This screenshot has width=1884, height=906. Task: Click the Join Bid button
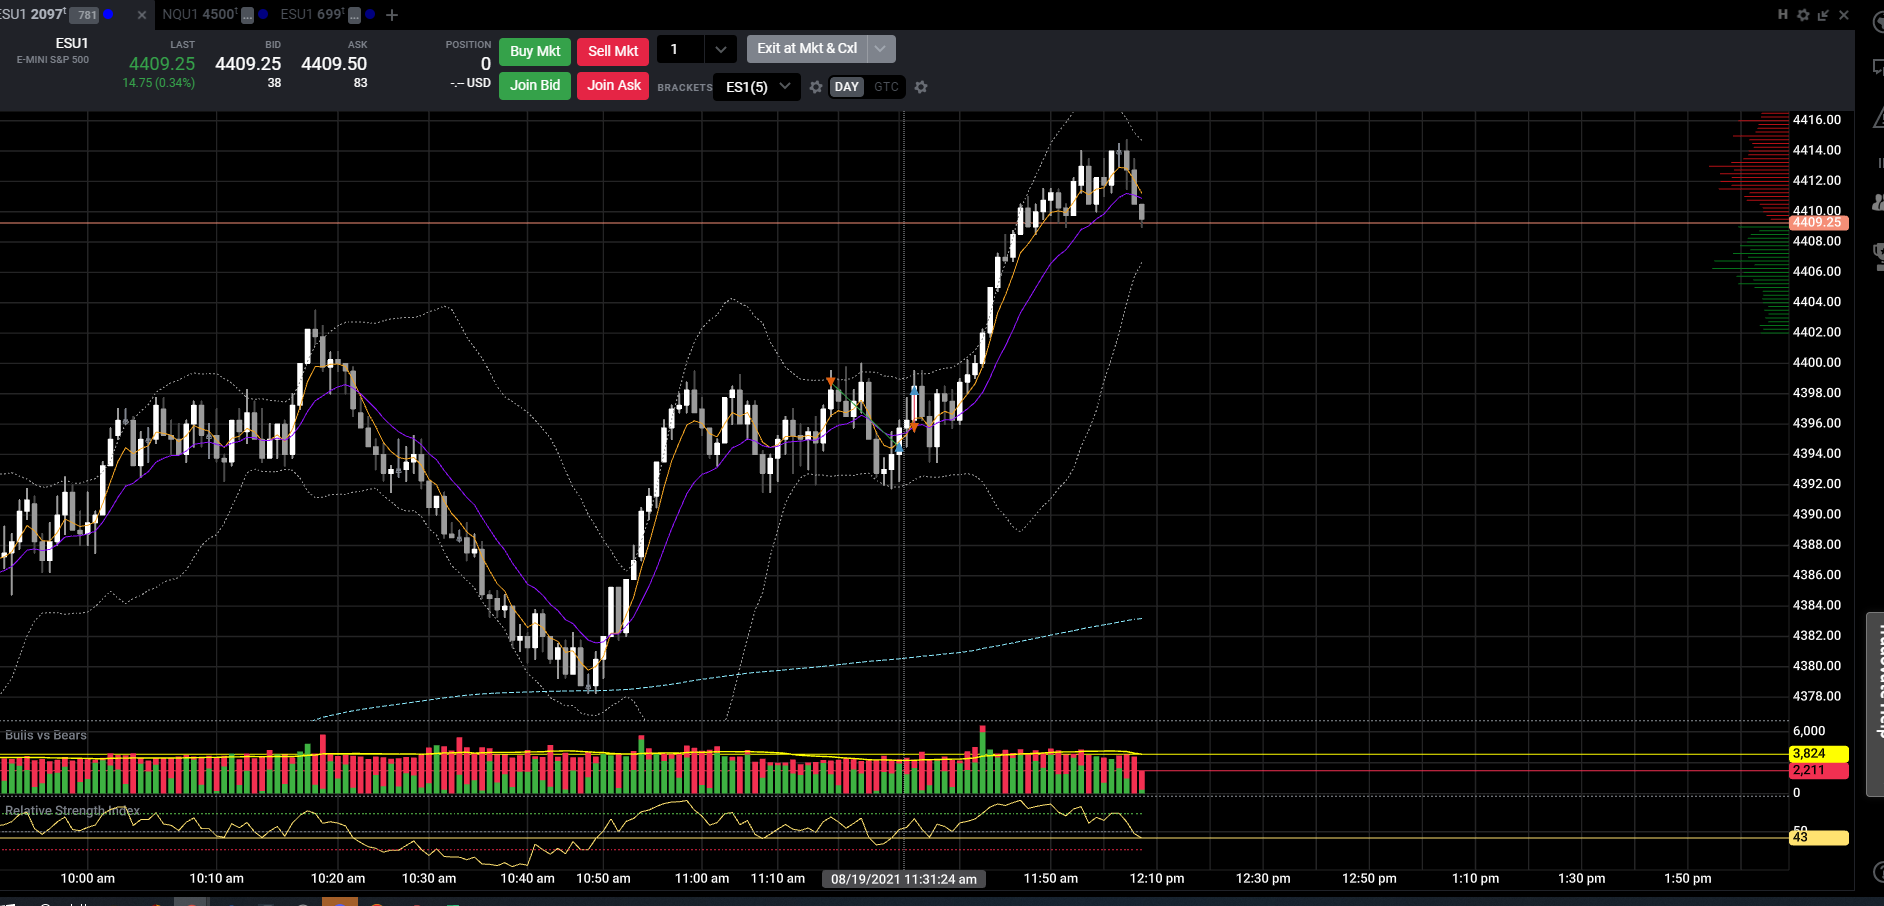pos(535,86)
